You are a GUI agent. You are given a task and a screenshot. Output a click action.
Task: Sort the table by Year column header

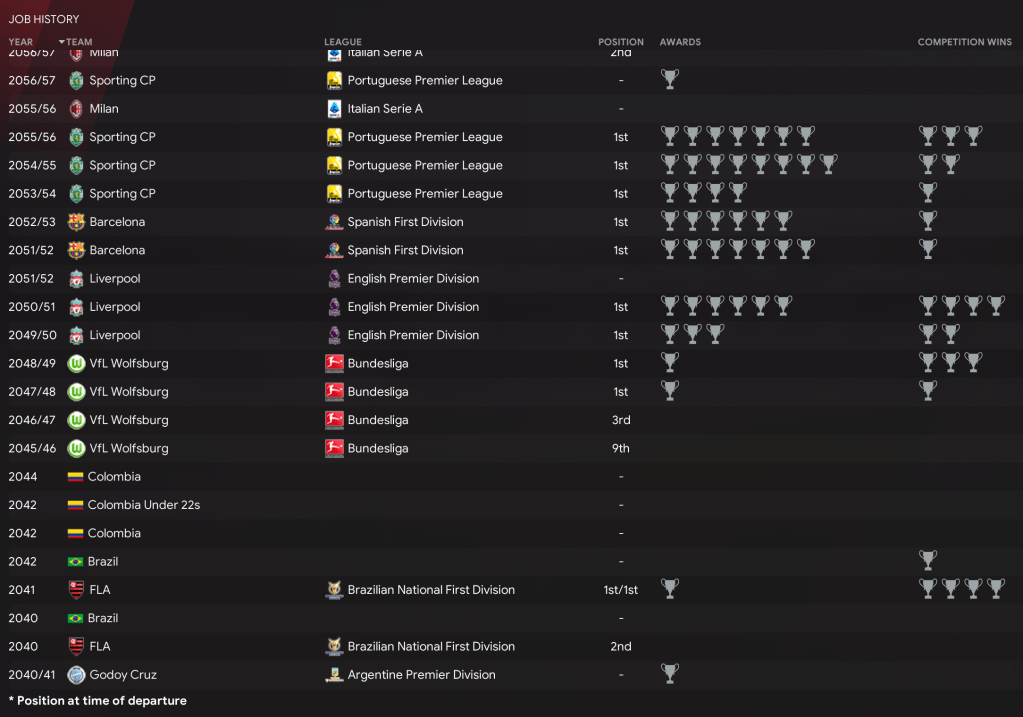pos(21,42)
